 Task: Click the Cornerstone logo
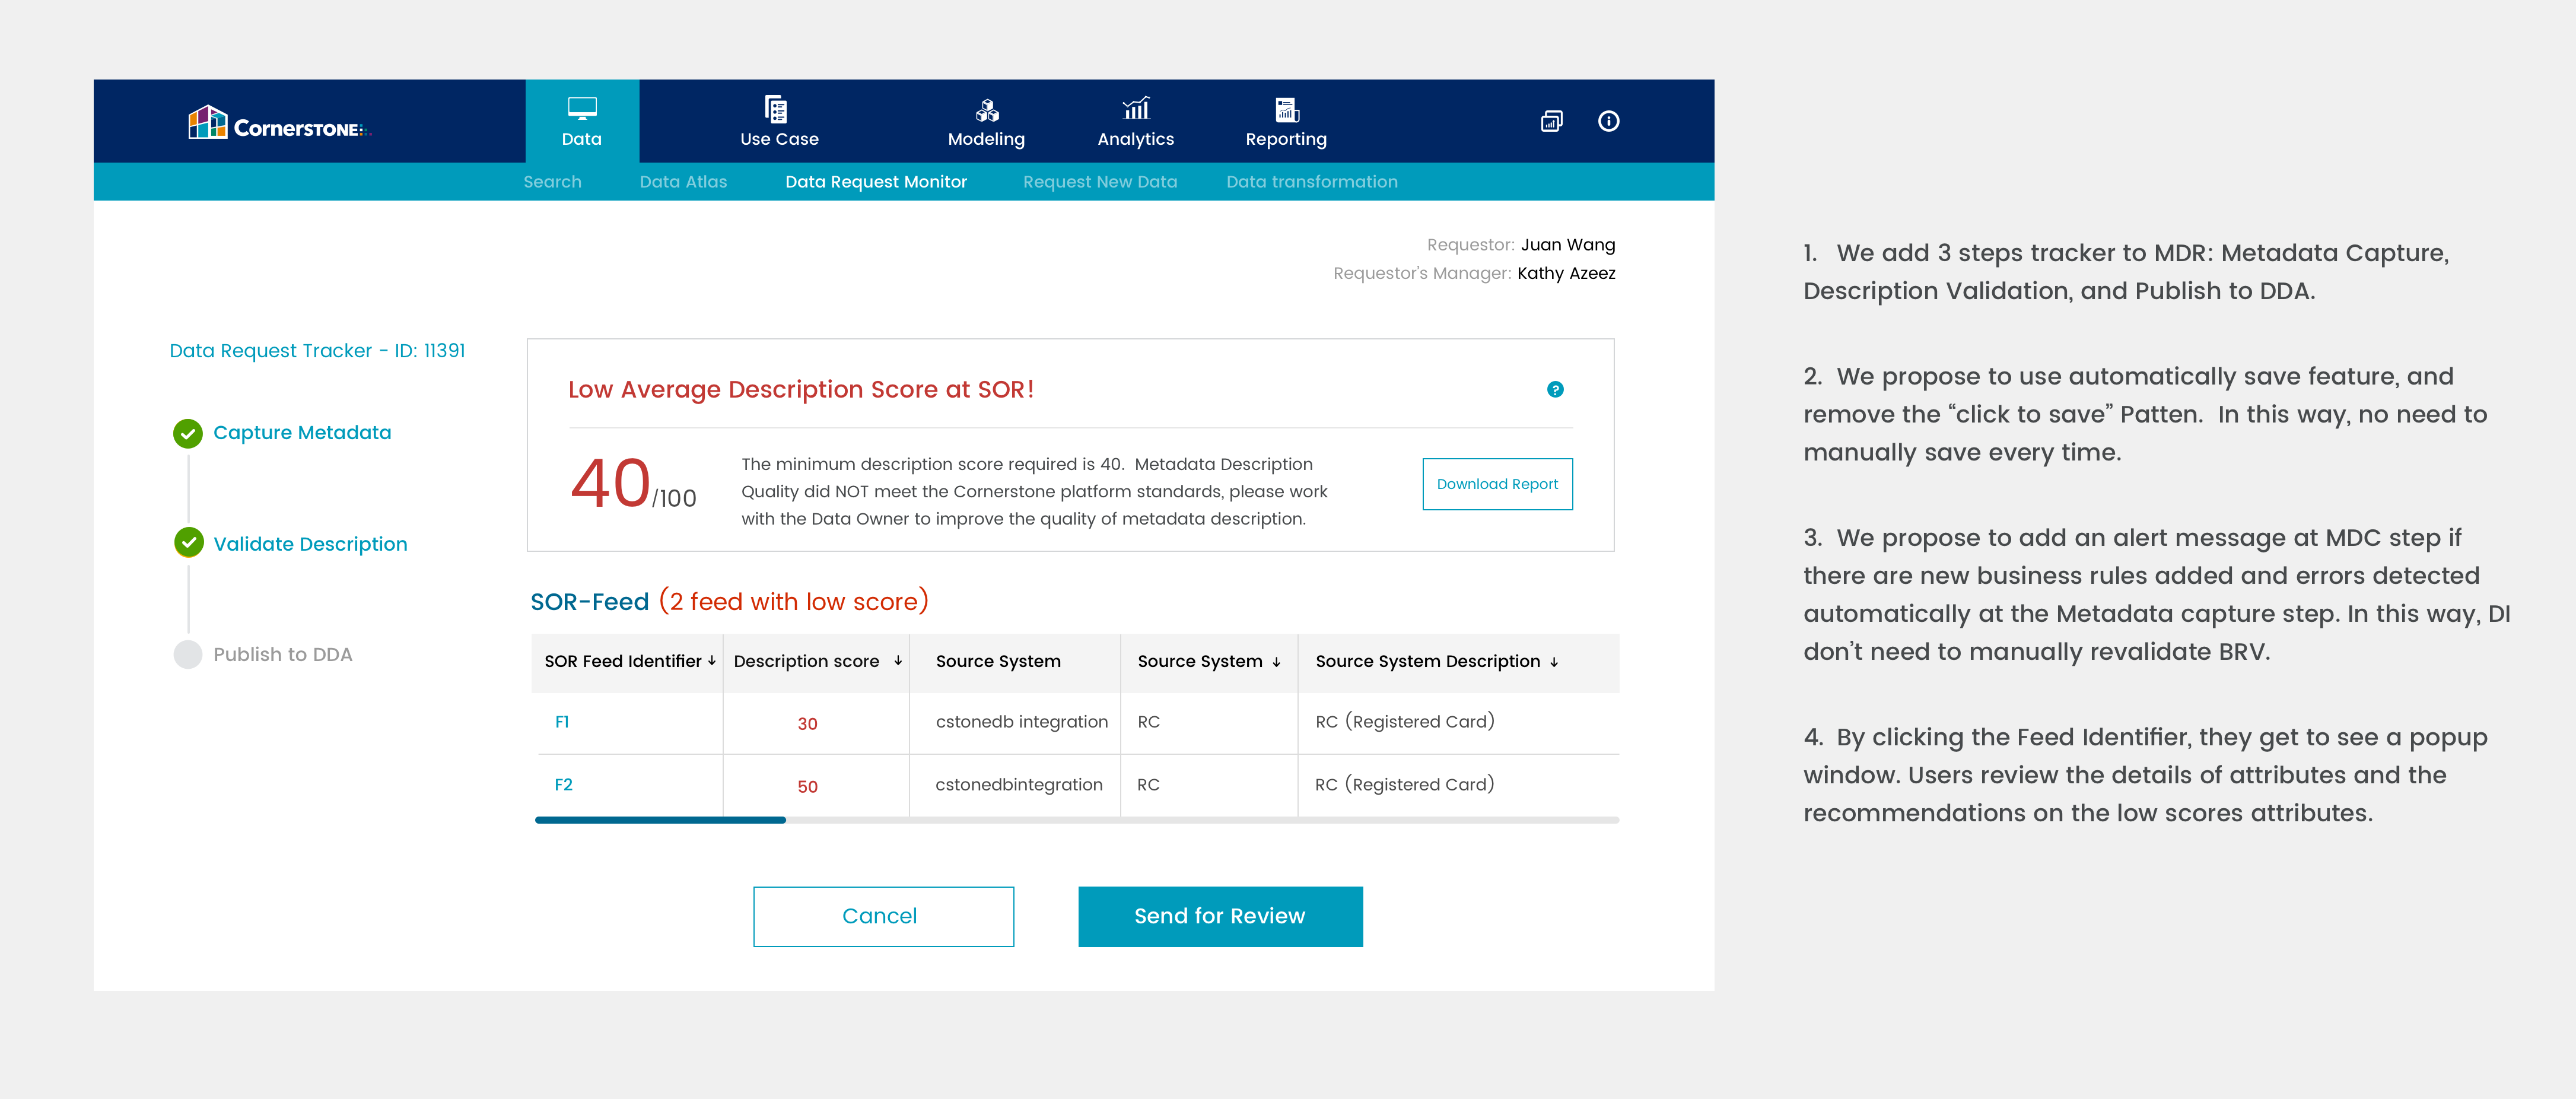pos(278,124)
